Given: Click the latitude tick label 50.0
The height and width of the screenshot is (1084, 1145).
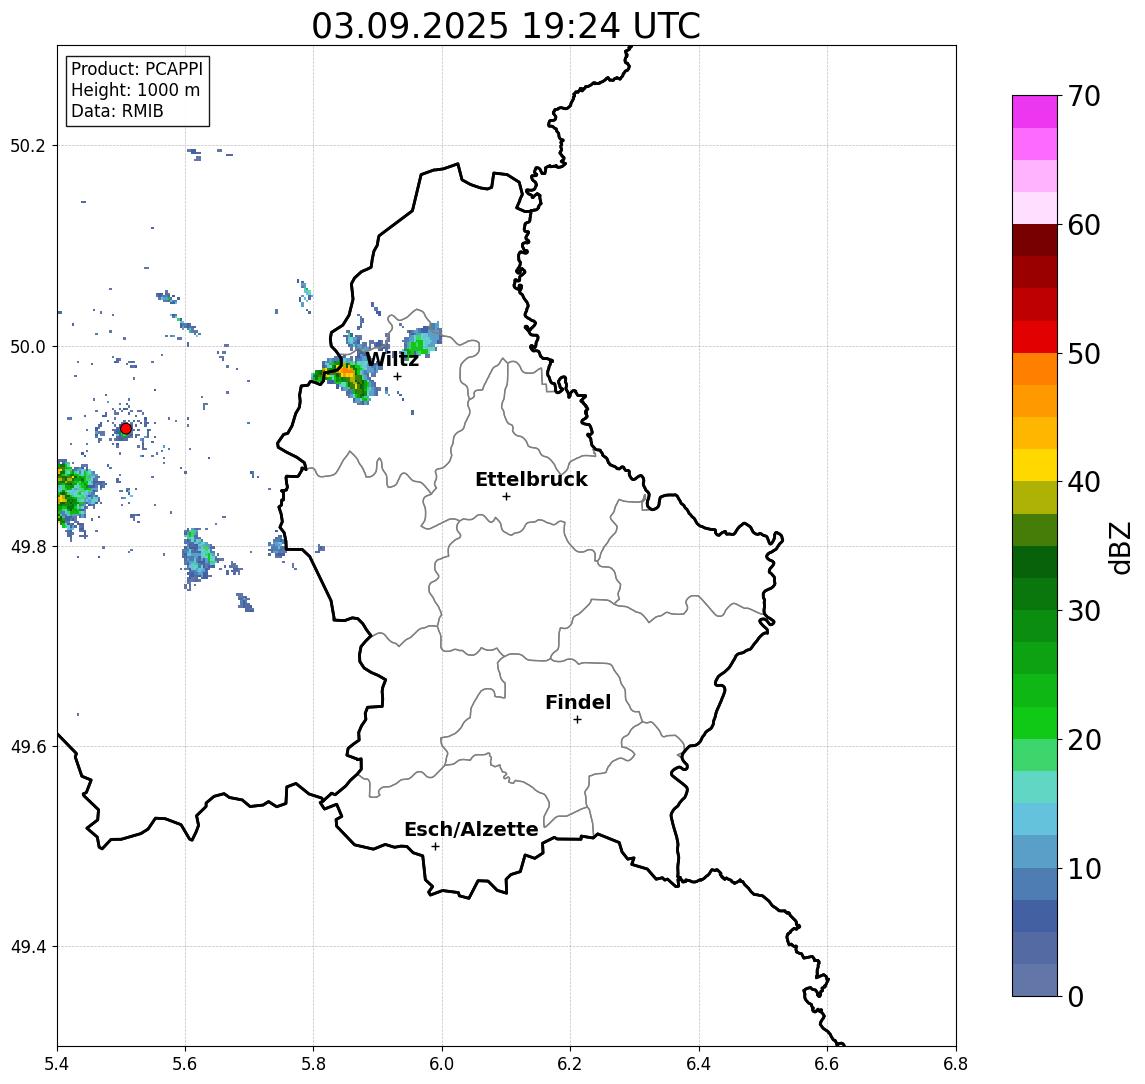Looking at the screenshot, I should click(x=27, y=346).
